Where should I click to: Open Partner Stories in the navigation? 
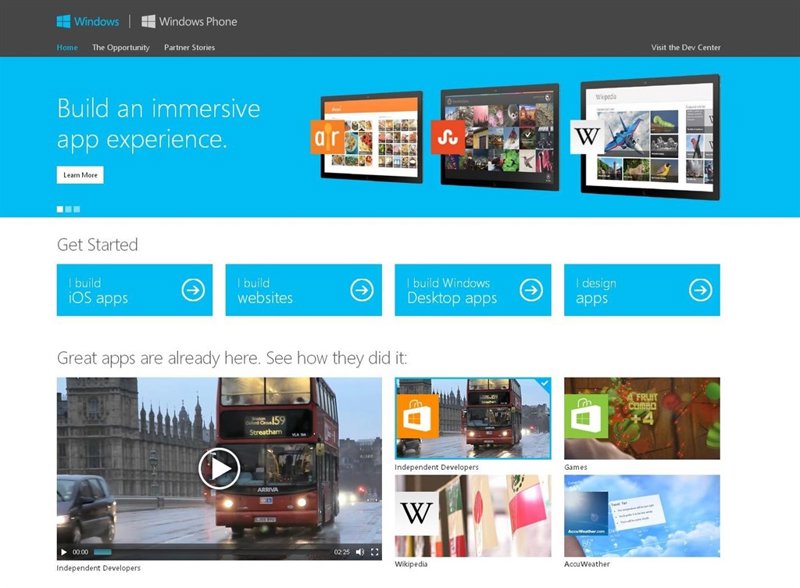coord(189,47)
